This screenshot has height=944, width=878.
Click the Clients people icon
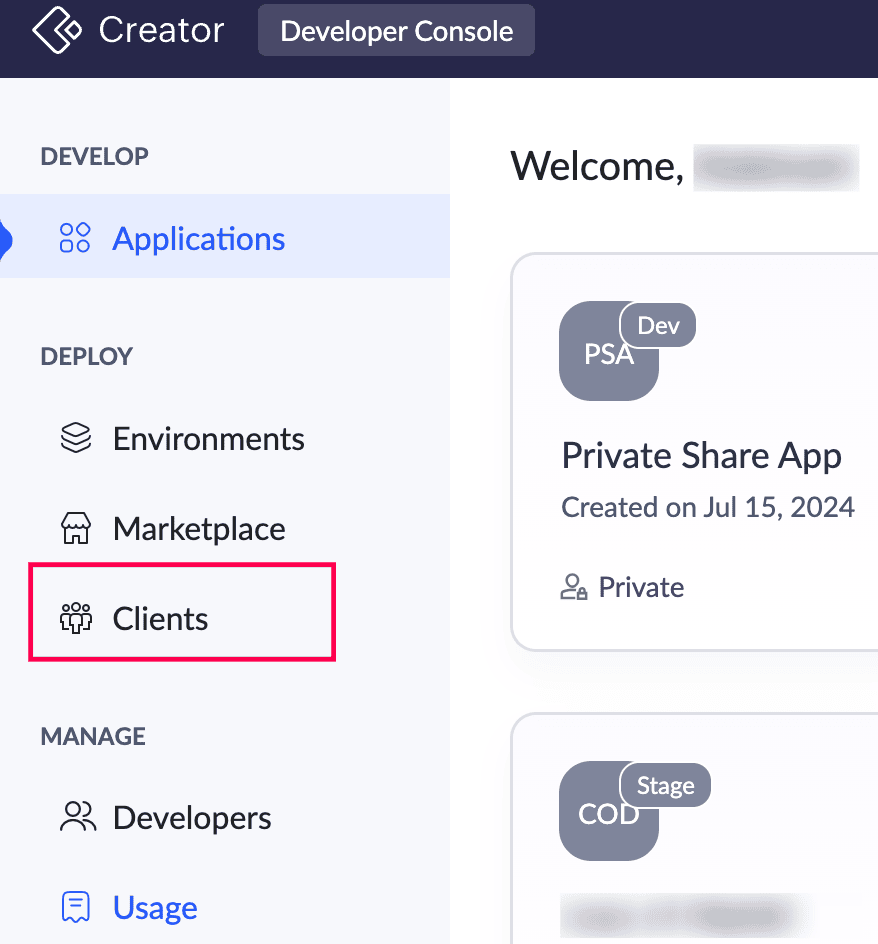[x=76, y=618]
